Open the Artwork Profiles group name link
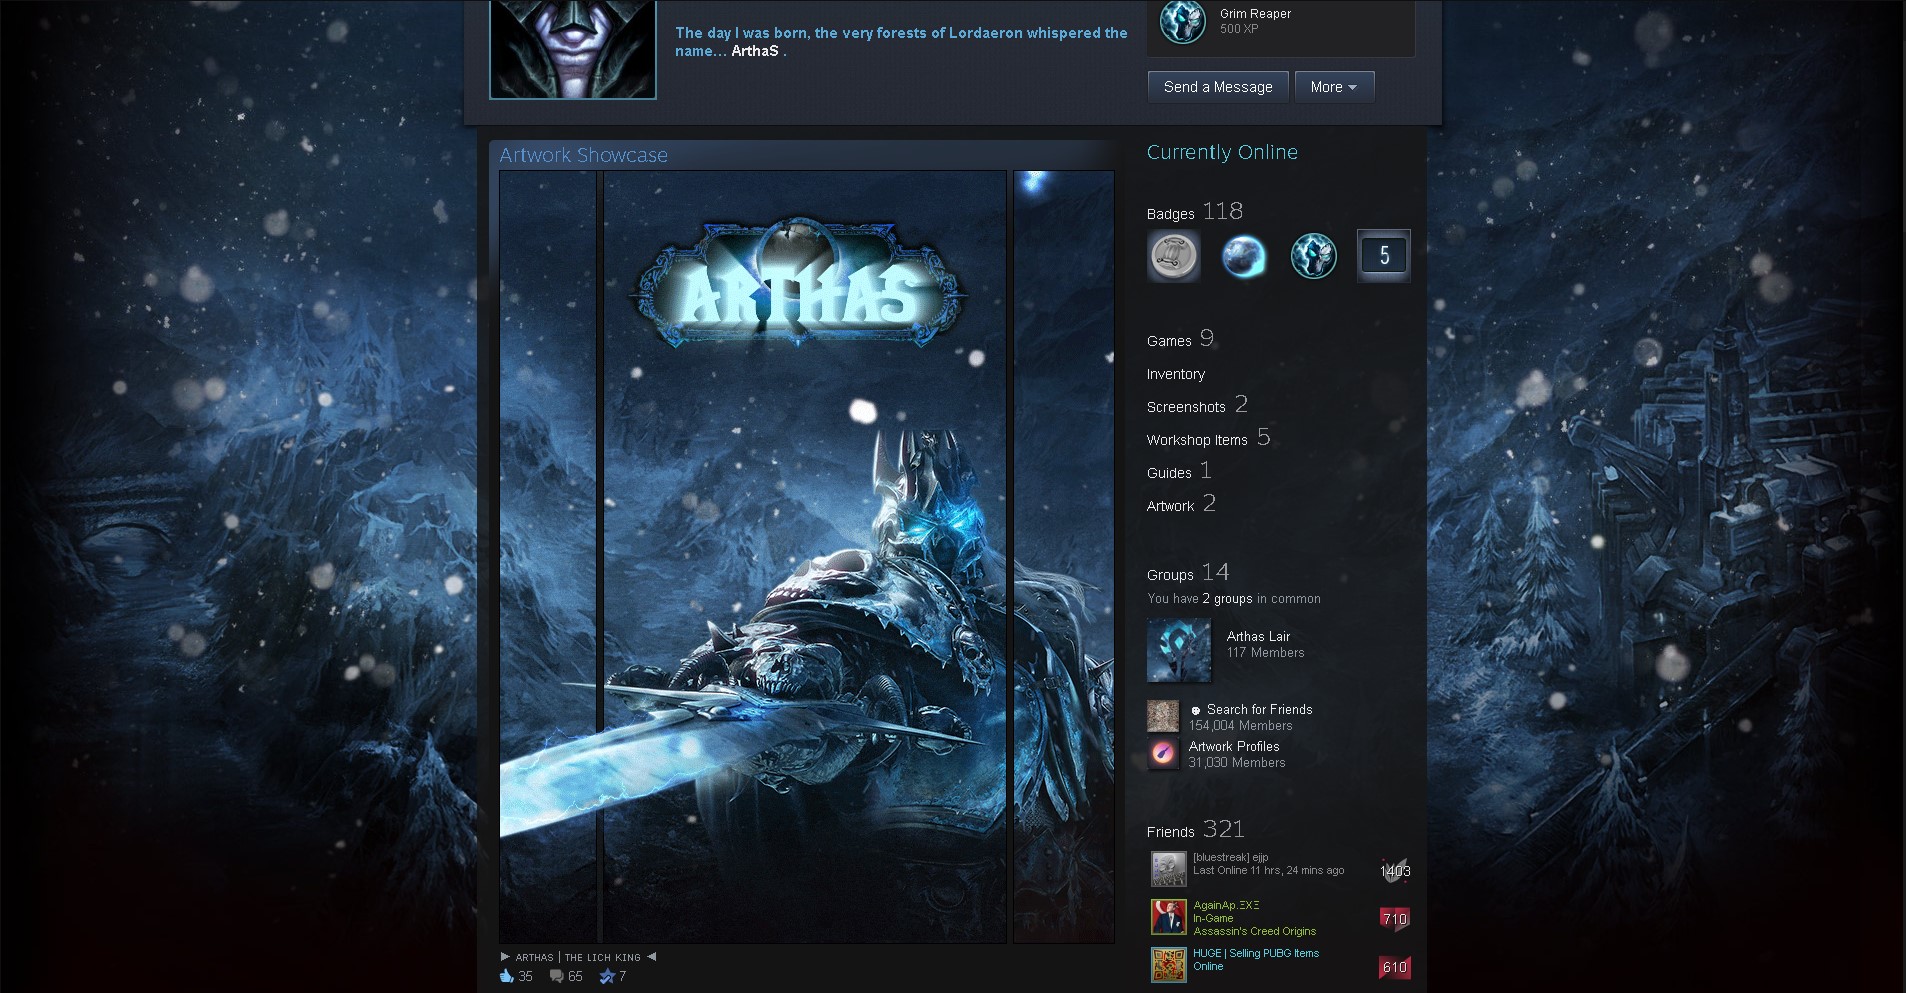This screenshot has width=1906, height=993. (x=1234, y=746)
